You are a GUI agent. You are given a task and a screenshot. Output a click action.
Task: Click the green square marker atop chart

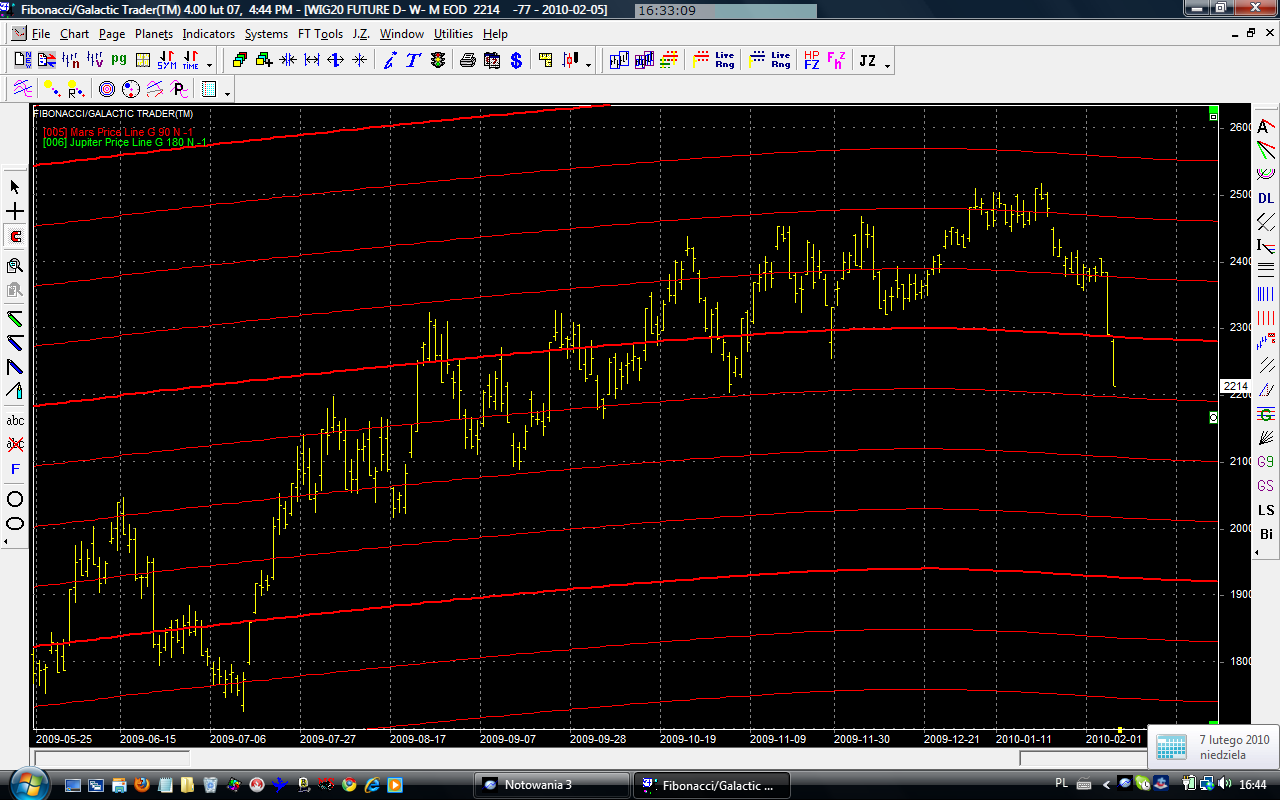point(1213,109)
